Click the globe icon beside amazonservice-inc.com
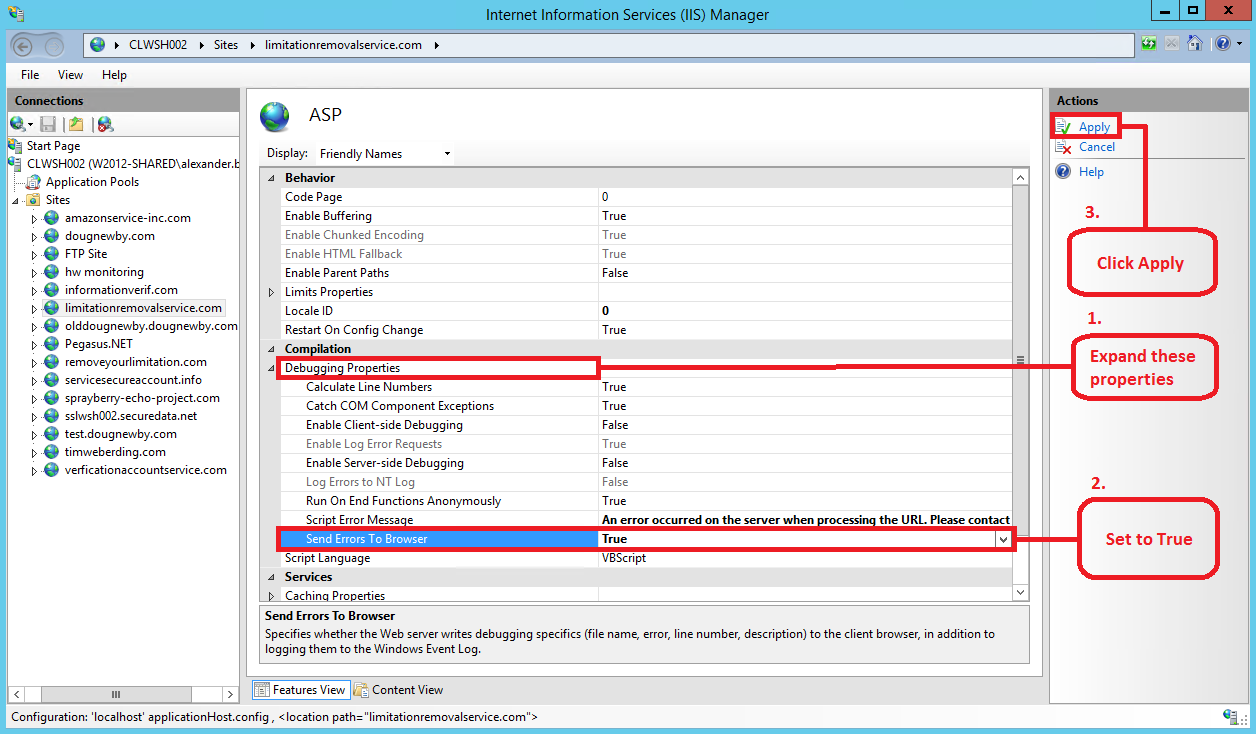 point(52,218)
